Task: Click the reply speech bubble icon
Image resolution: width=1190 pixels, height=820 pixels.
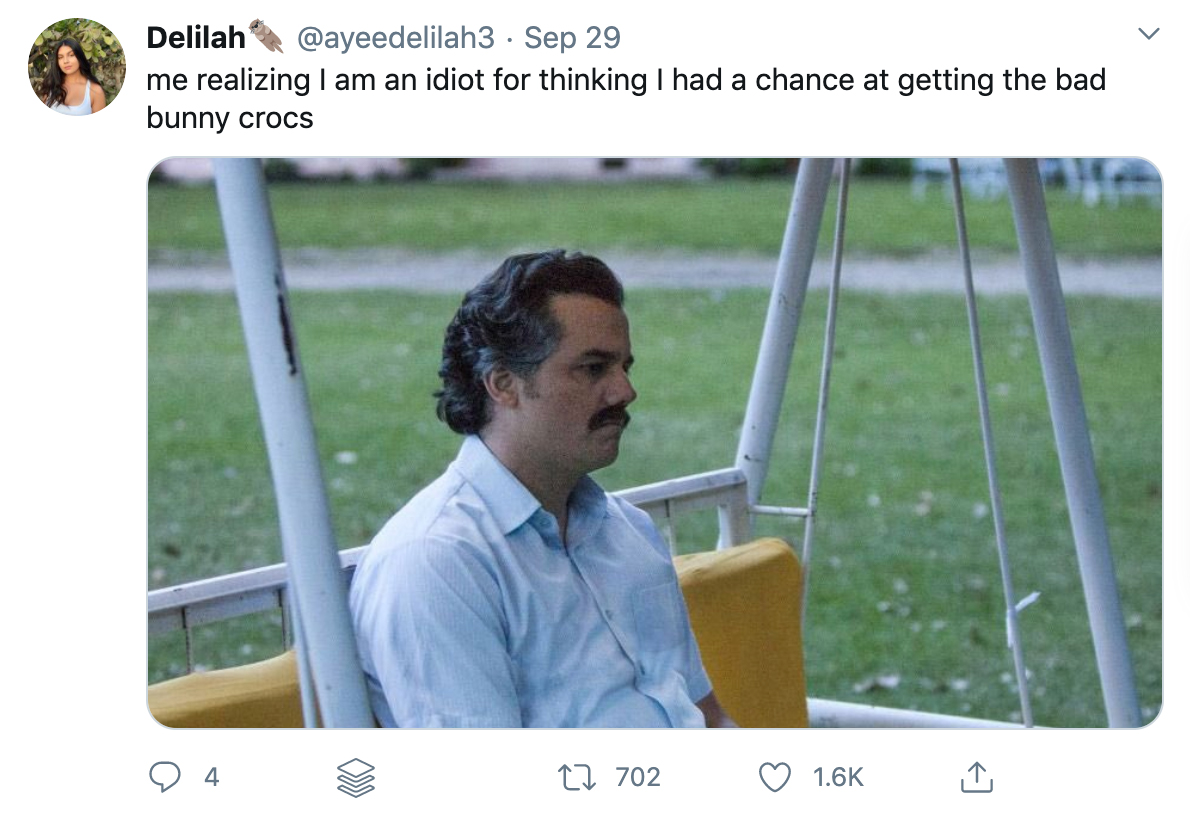Action: tap(165, 777)
